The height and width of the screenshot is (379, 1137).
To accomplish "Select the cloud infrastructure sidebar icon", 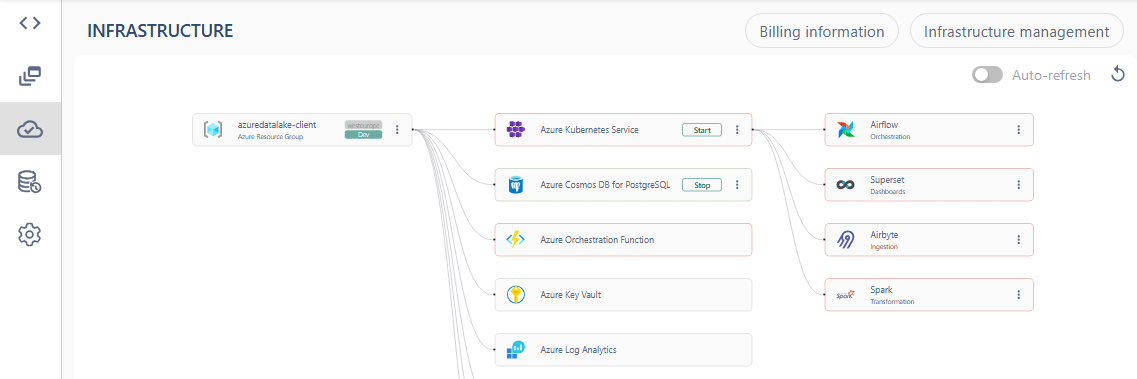I will (30, 129).
